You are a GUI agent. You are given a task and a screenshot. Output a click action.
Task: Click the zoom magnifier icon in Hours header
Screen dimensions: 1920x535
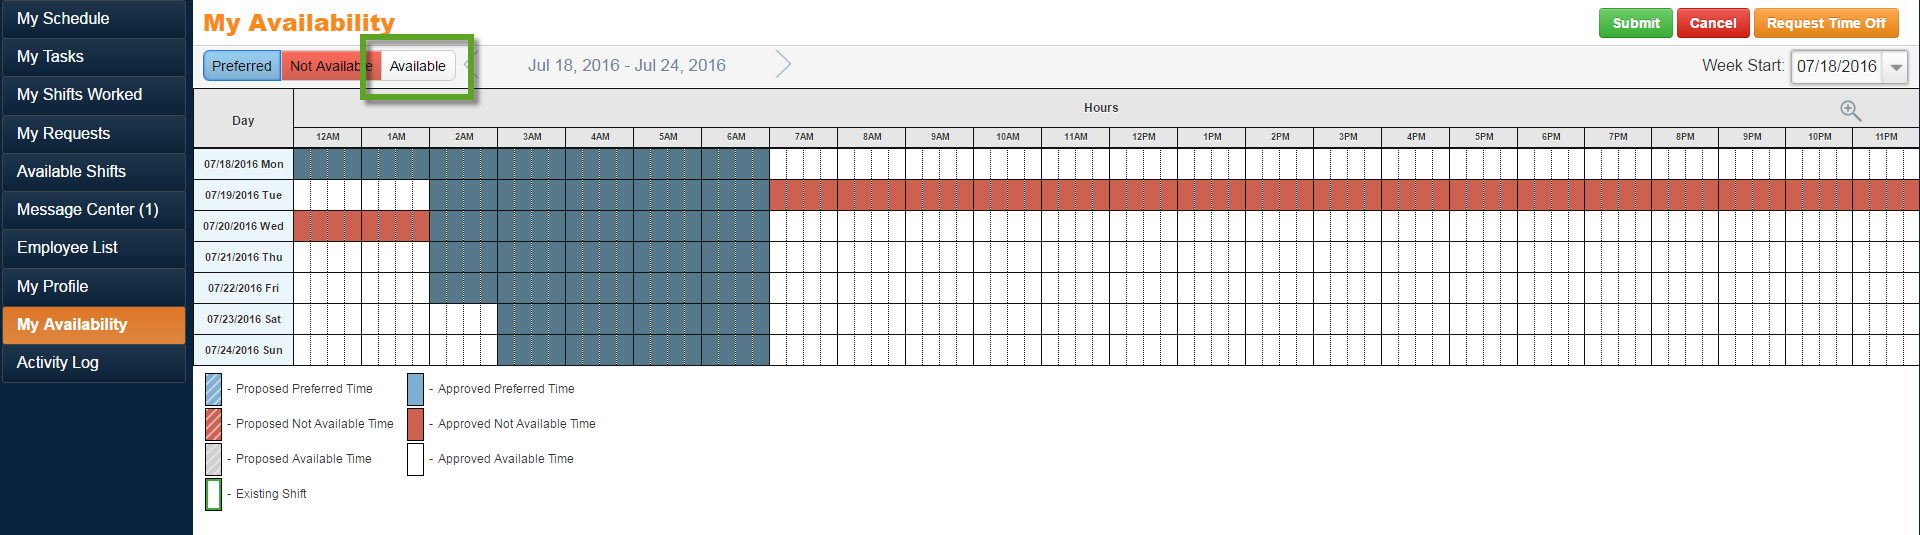click(1850, 110)
